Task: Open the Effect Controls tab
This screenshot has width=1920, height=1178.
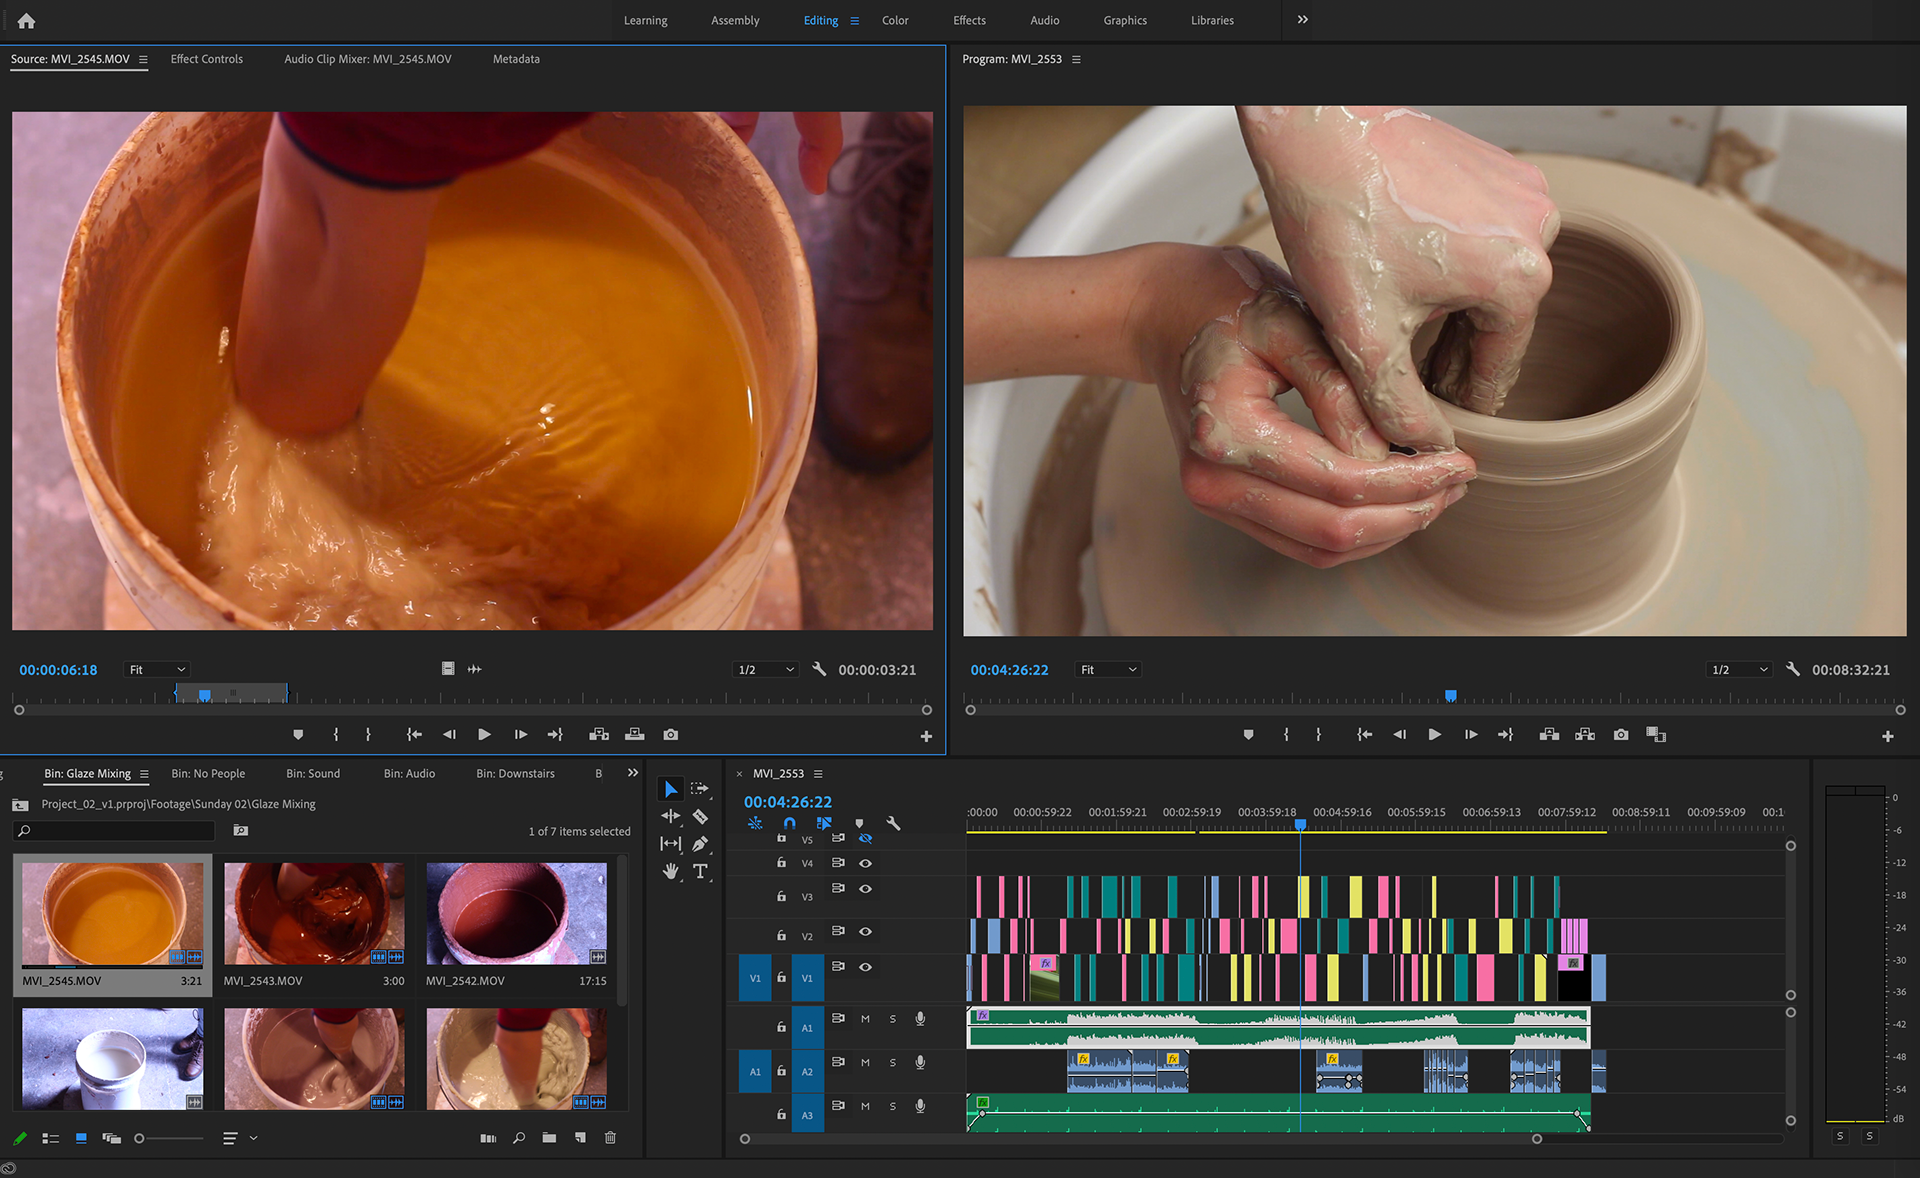Action: pos(206,59)
